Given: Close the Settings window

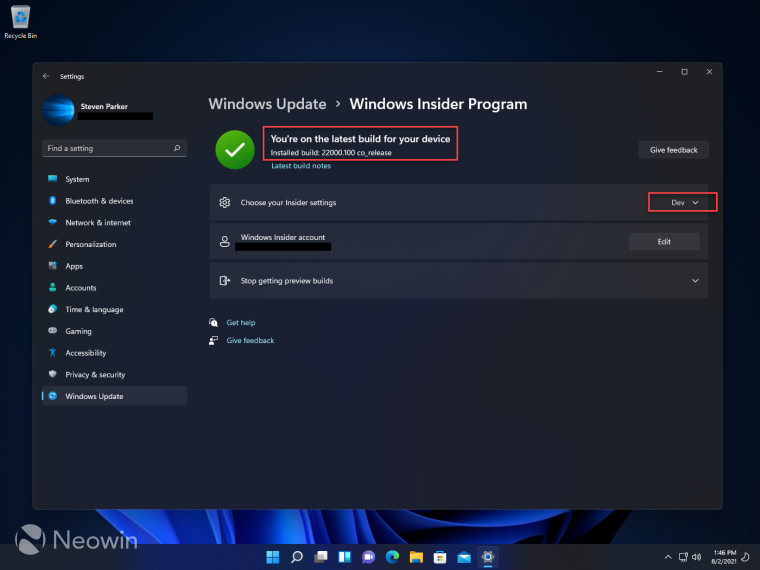Looking at the screenshot, I should pyautogui.click(x=709, y=72).
